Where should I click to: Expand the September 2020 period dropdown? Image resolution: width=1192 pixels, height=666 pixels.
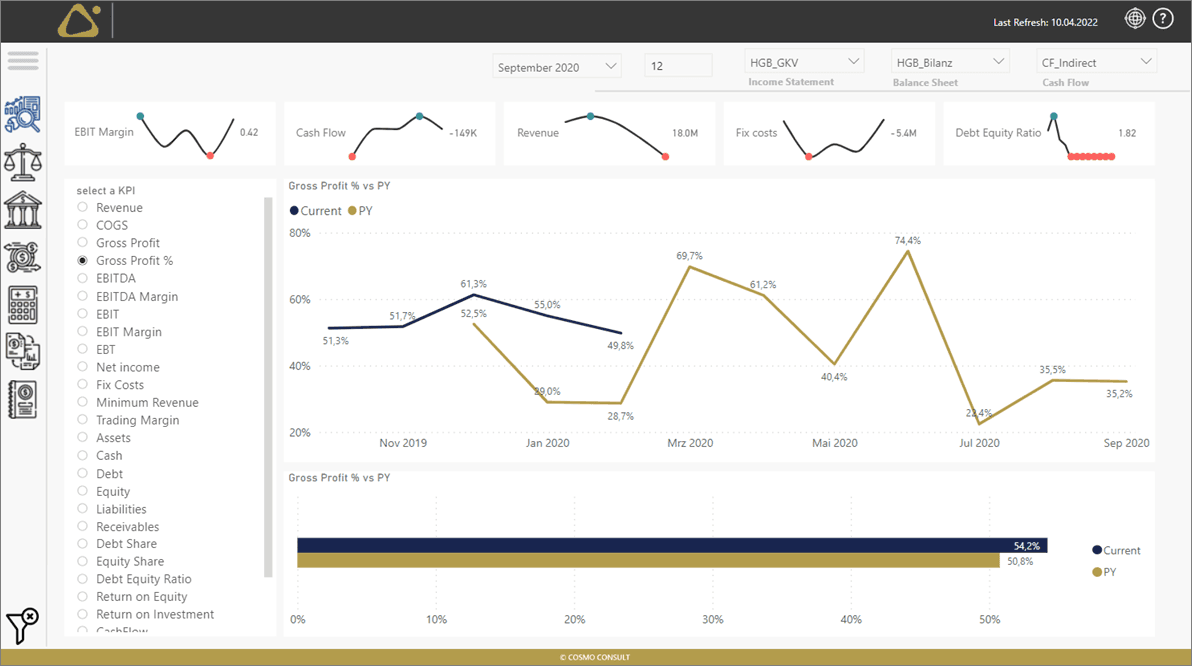coord(558,67)
